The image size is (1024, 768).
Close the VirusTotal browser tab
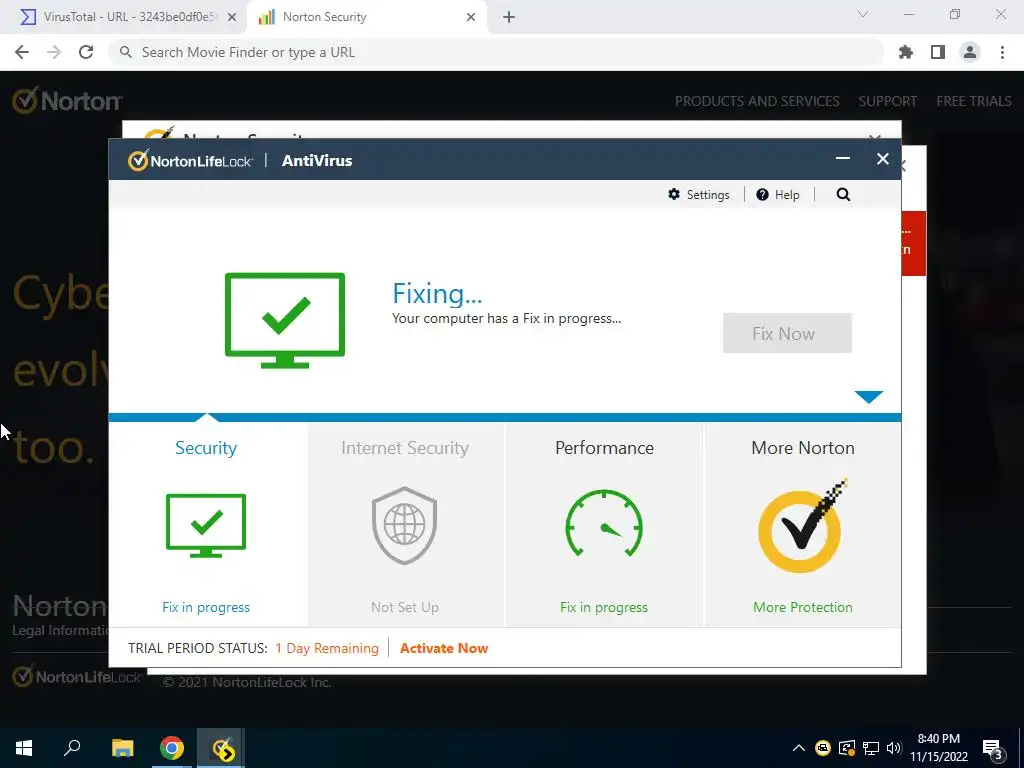(x=232, y=17)
